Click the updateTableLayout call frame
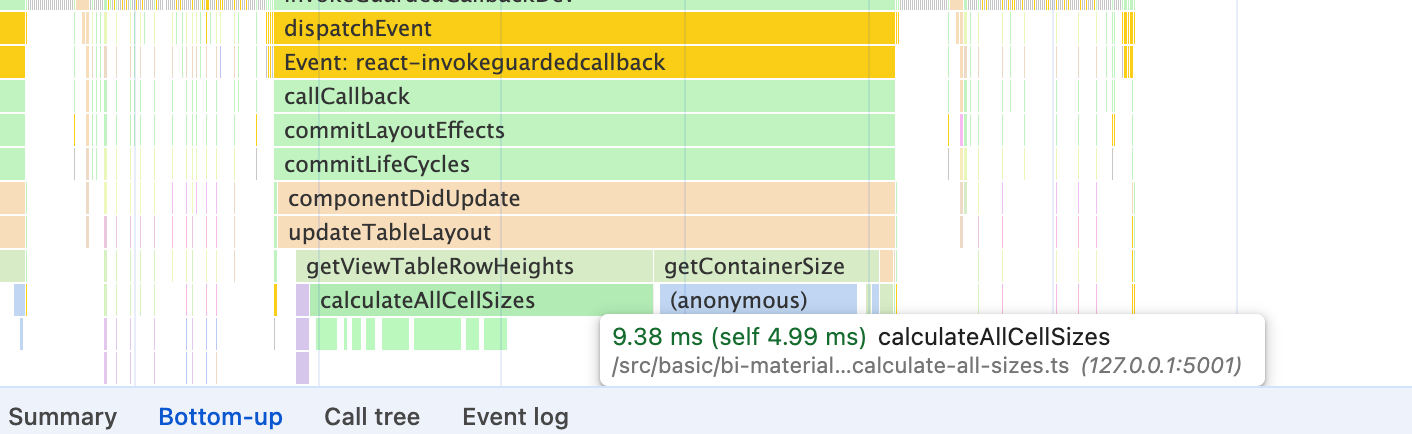The height and width of the screenshot is (434, 1412). tap(586, 232)
